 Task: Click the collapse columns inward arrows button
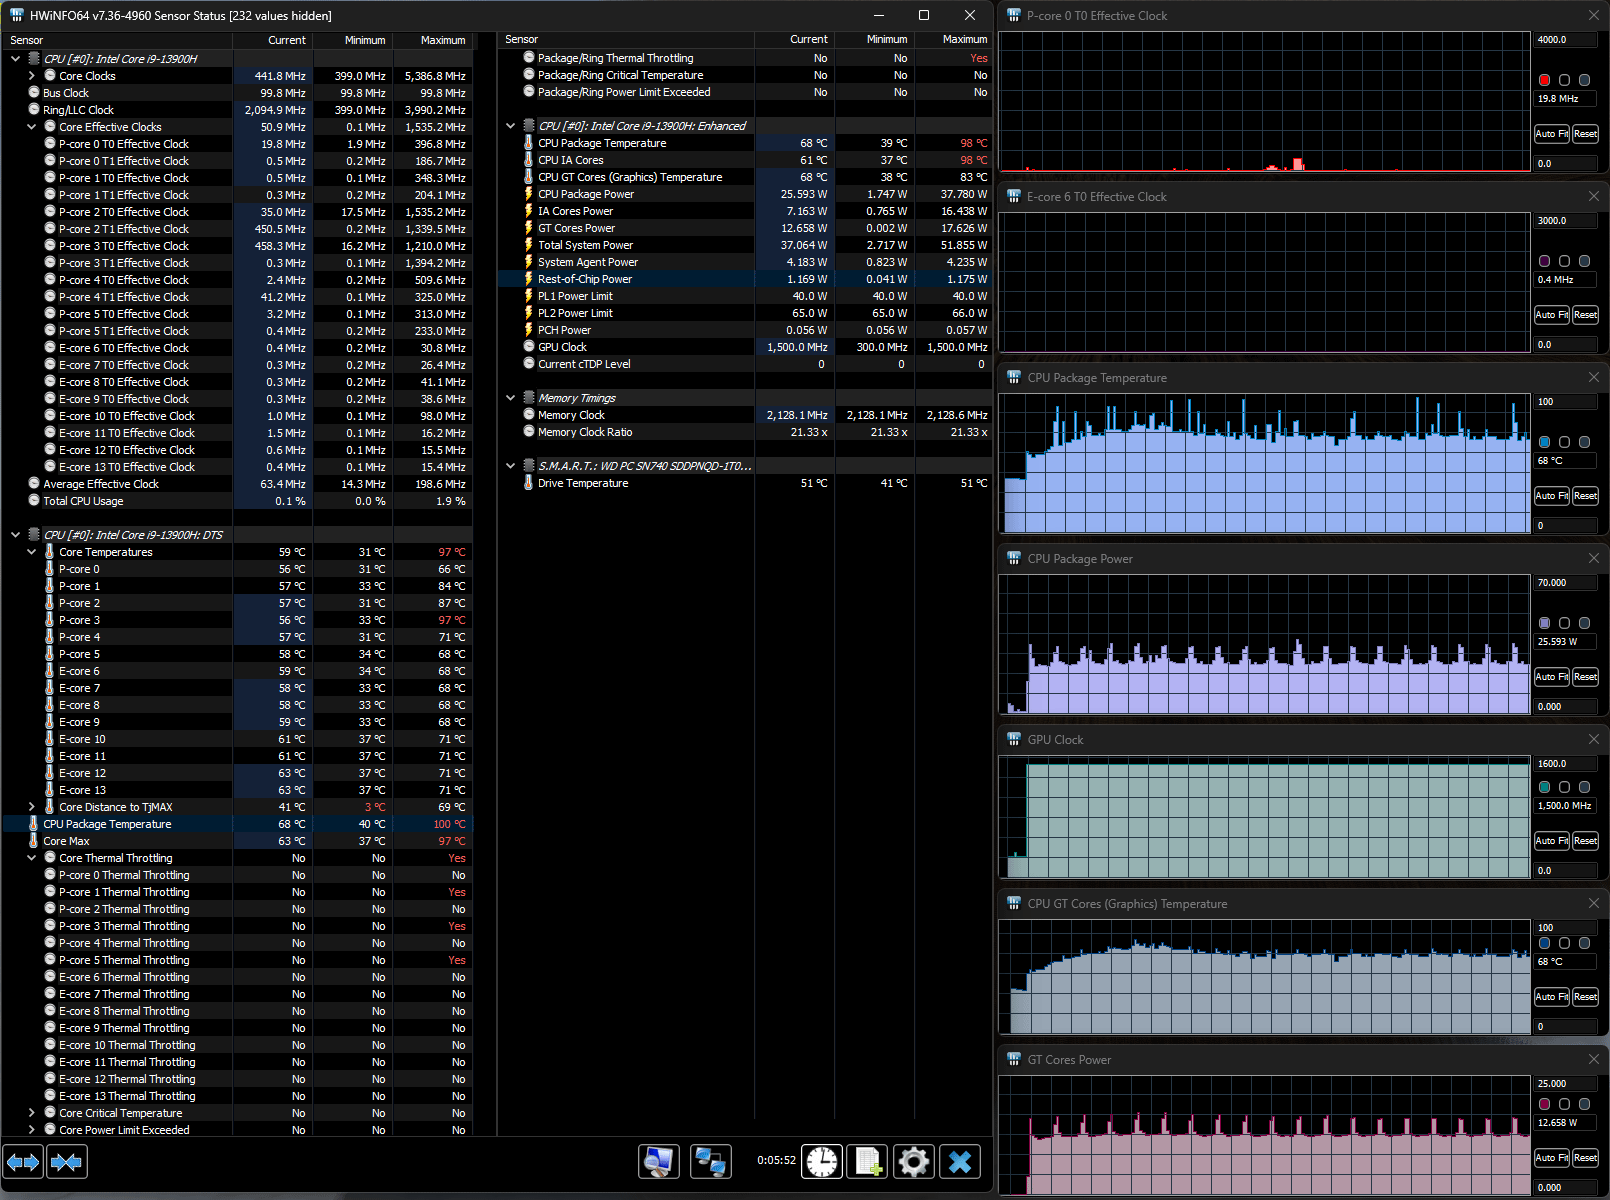[x=67, y=1161]
